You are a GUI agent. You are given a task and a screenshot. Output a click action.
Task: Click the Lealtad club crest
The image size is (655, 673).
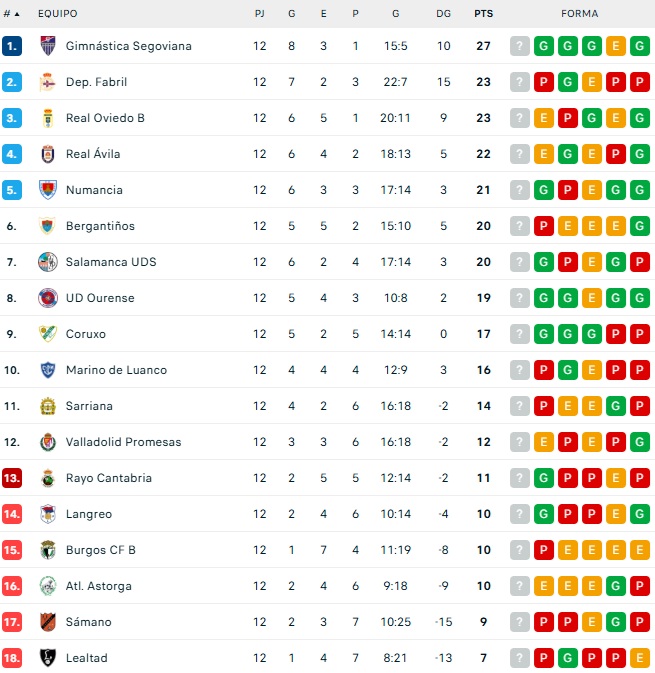[47, 658]
